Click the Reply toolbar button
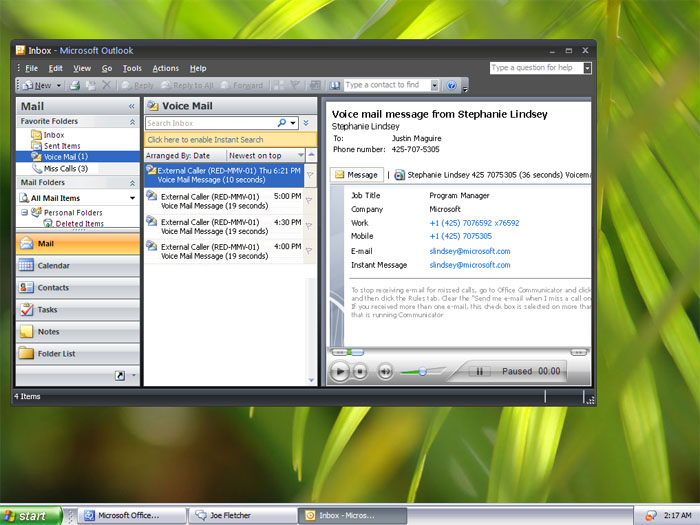This screenshot has height=525, width=700. 138,85
